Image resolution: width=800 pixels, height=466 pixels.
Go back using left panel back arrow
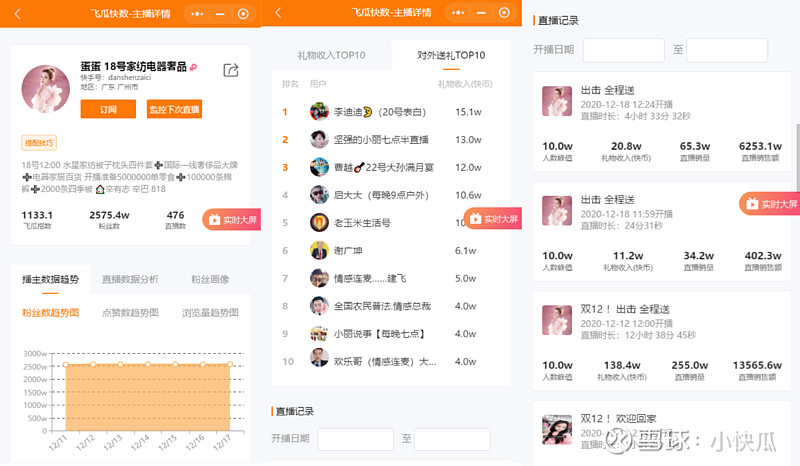(17, 14)
